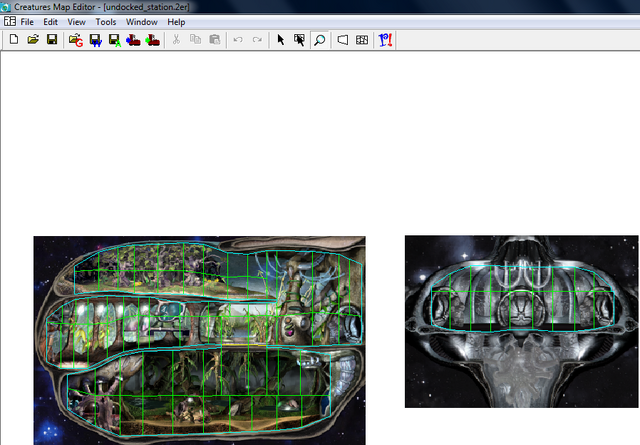Image resolution: width=640 pixels, height=445 pixels.
Task: Click the folder icon with red G
Action: [x=76, y=40]
